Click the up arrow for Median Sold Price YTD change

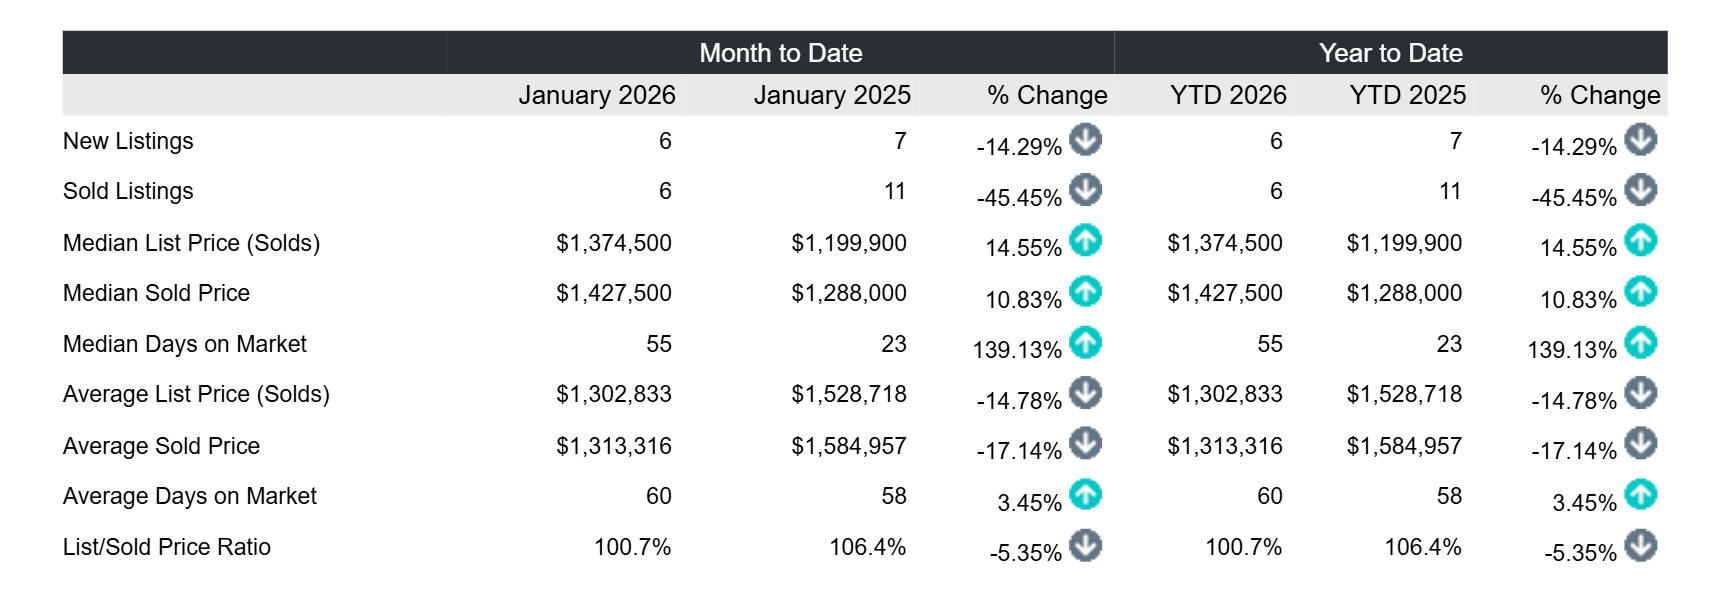1640,292
